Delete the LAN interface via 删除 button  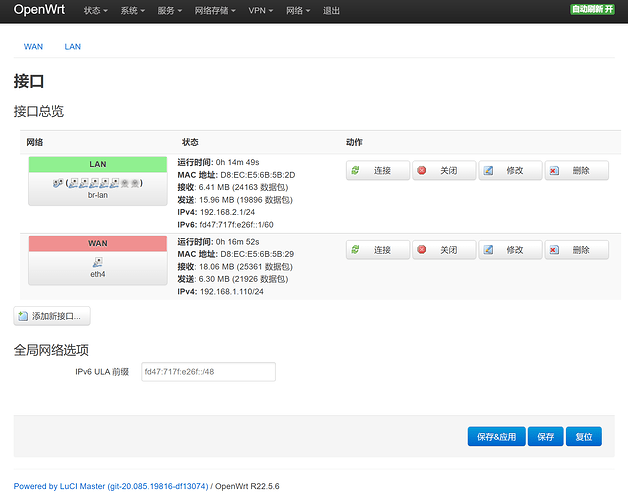(x=576, y=171)
